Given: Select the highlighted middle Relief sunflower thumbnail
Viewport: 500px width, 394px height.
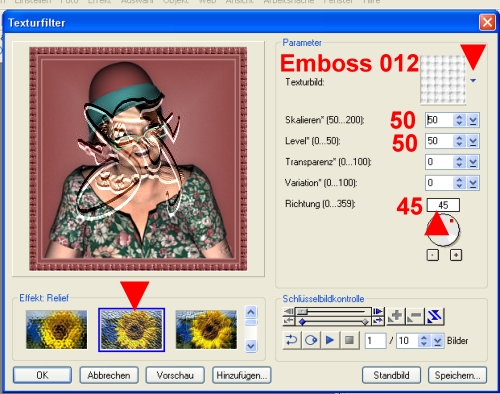Looking at the screenshot, I should [x=131, y=330].
